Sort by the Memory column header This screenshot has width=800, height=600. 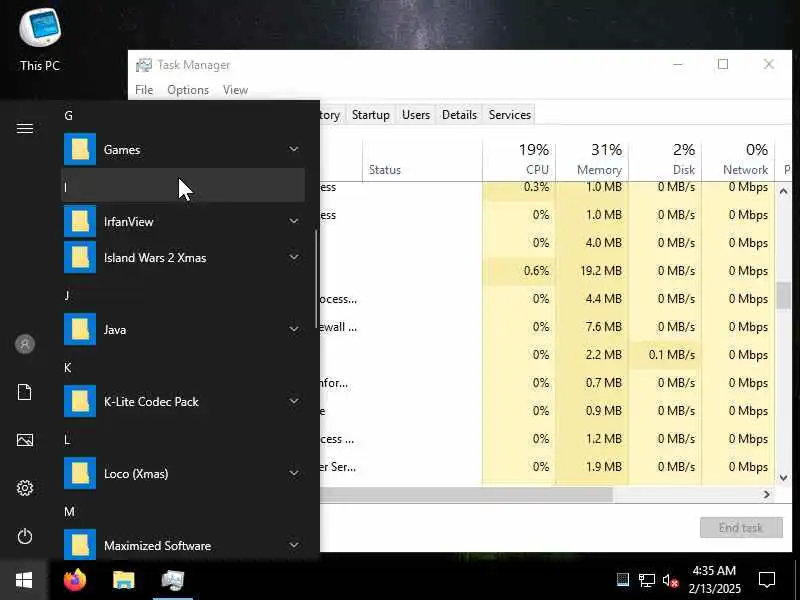coord(592,159)
